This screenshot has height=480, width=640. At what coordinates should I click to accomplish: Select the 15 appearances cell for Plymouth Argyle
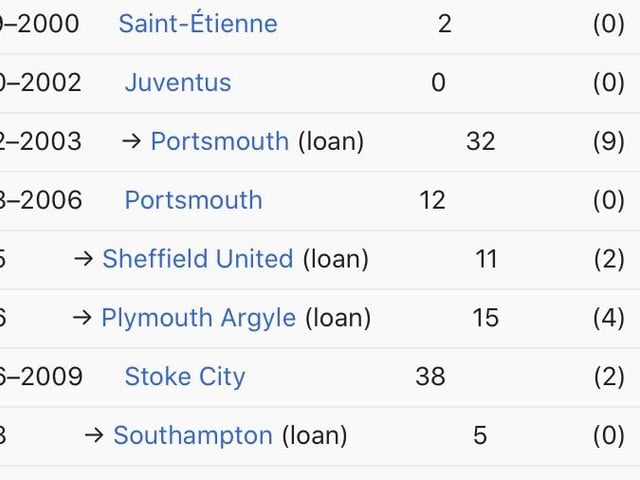click(486, 318)
